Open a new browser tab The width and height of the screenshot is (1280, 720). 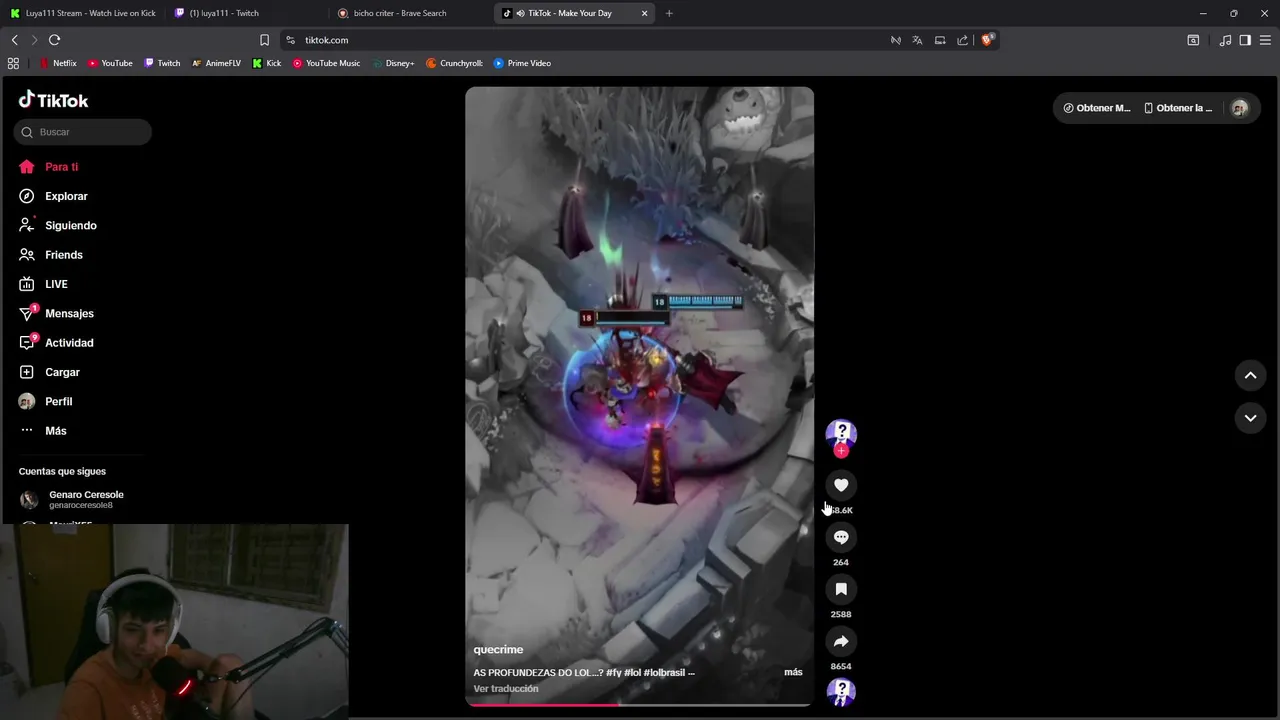669,13
